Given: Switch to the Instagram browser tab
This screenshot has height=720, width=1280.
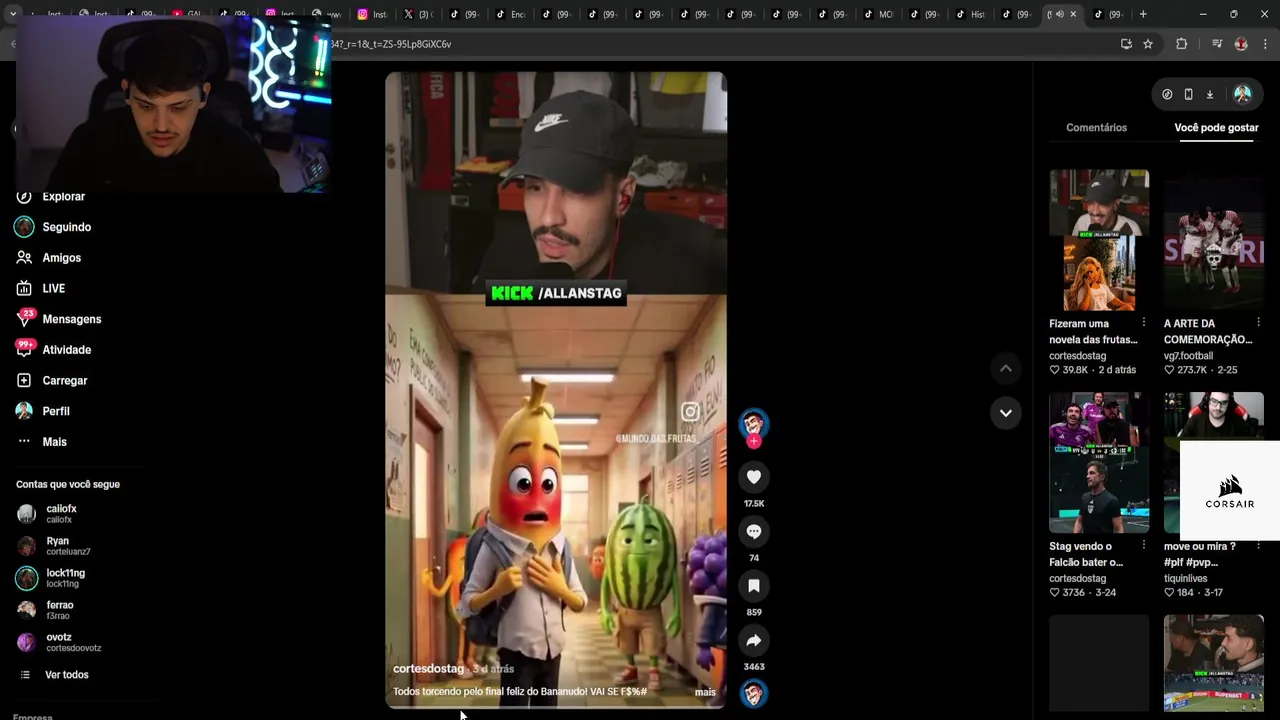Looking at the screenshot, I should [371, 14].
